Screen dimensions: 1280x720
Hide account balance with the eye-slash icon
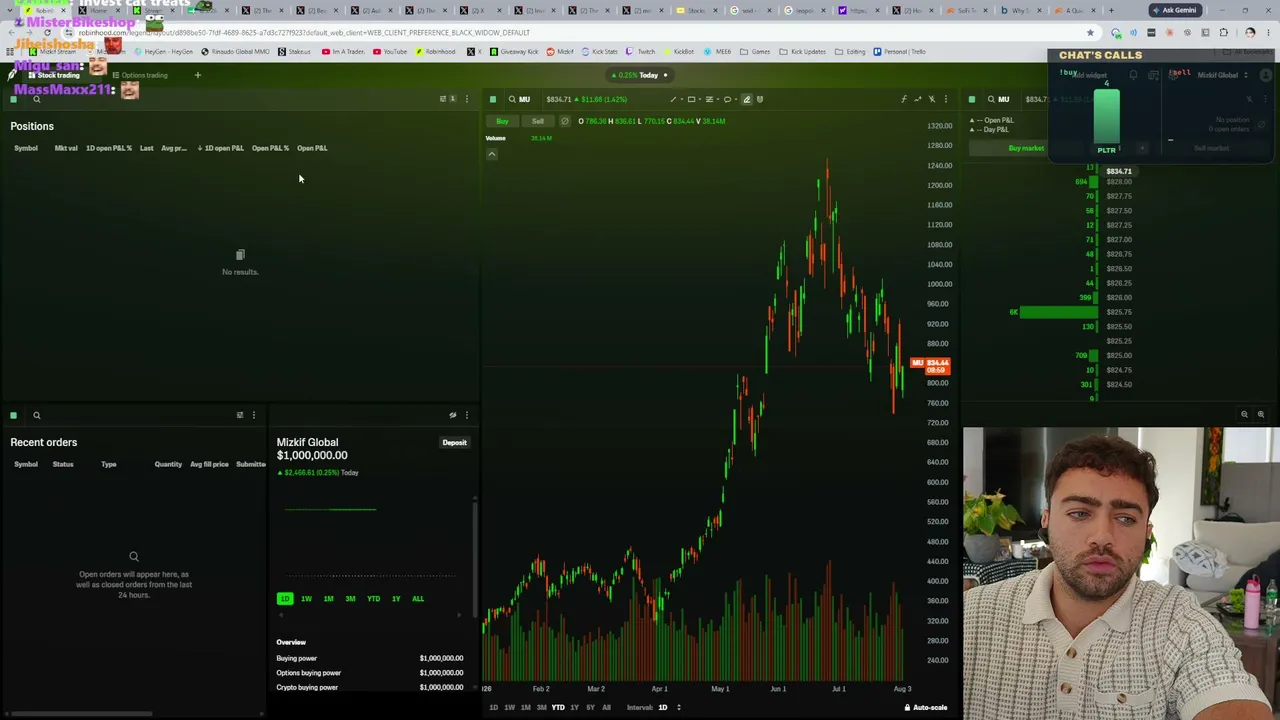click(x=453, y=415)
